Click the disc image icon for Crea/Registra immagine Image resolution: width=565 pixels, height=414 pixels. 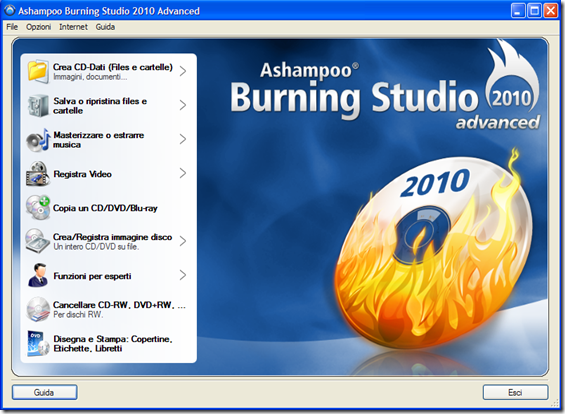(37, 241)
